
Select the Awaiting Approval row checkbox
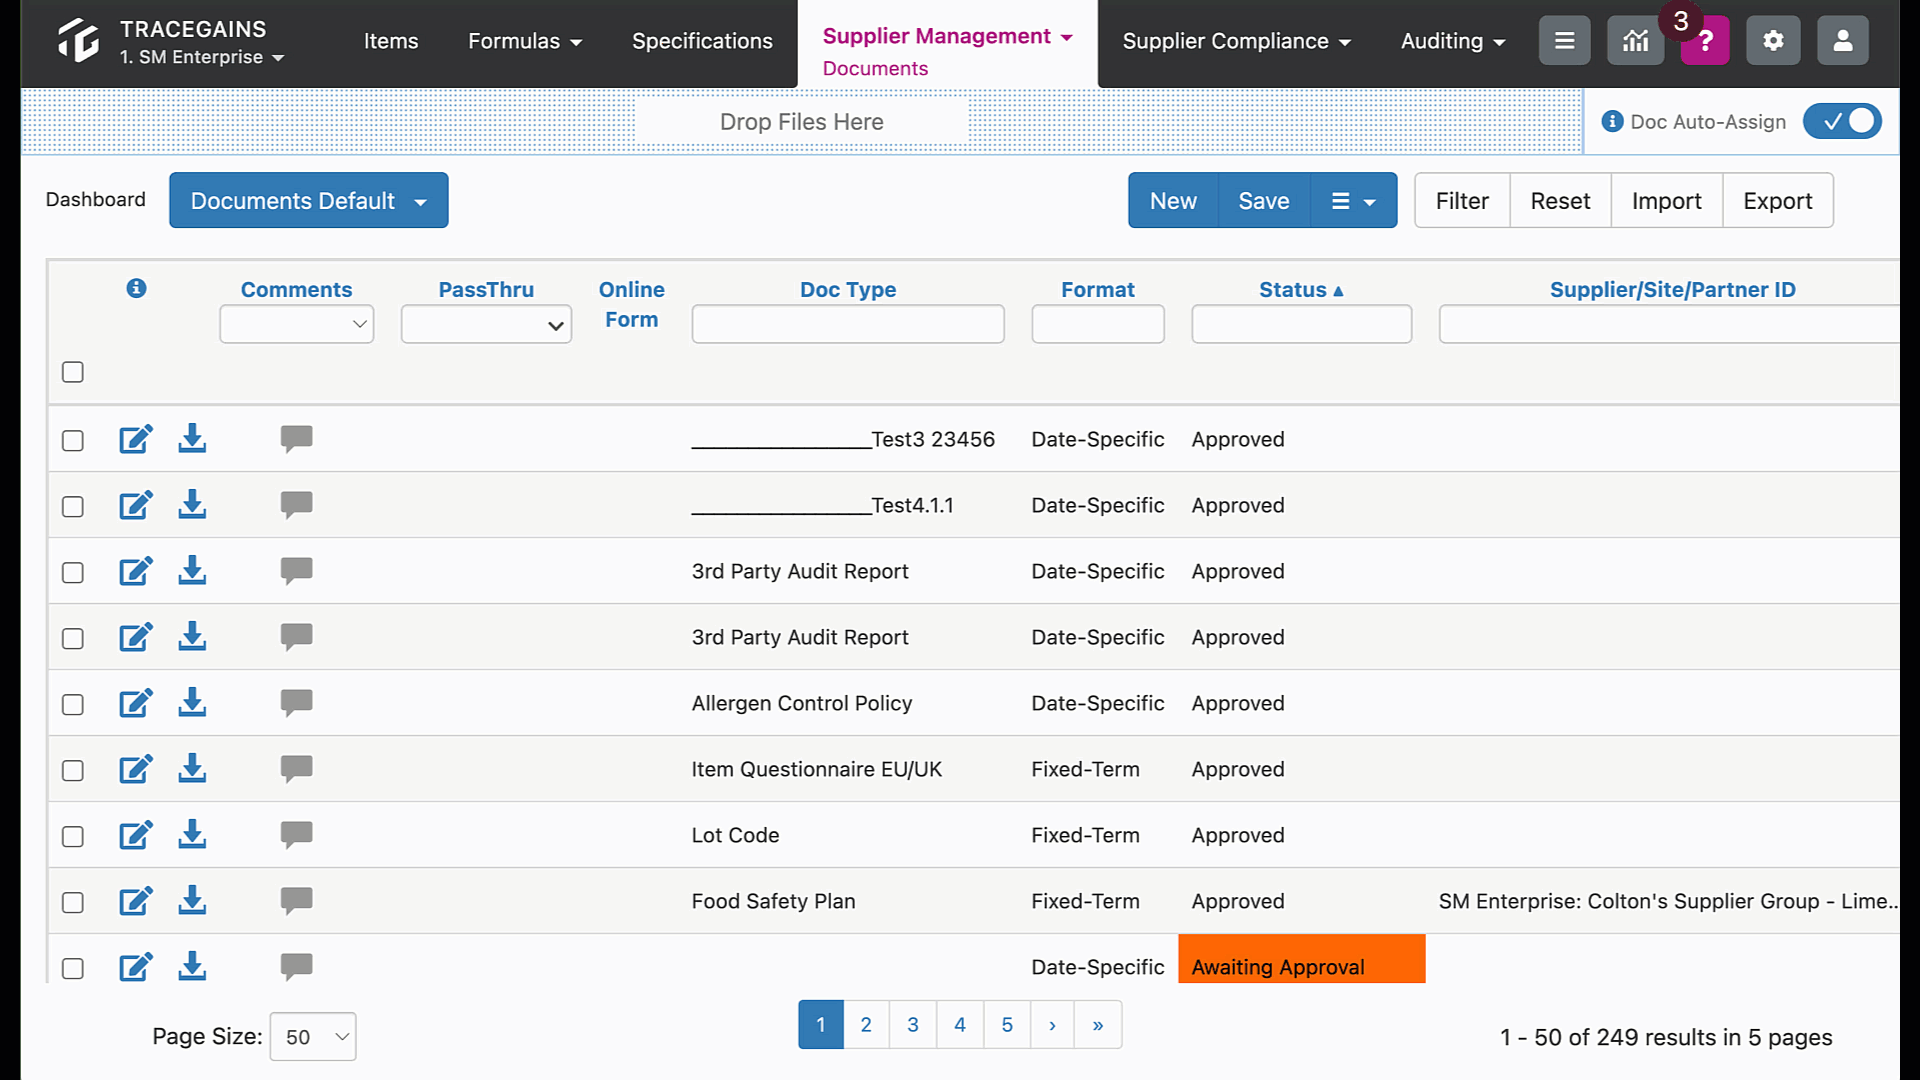(73, 969)
